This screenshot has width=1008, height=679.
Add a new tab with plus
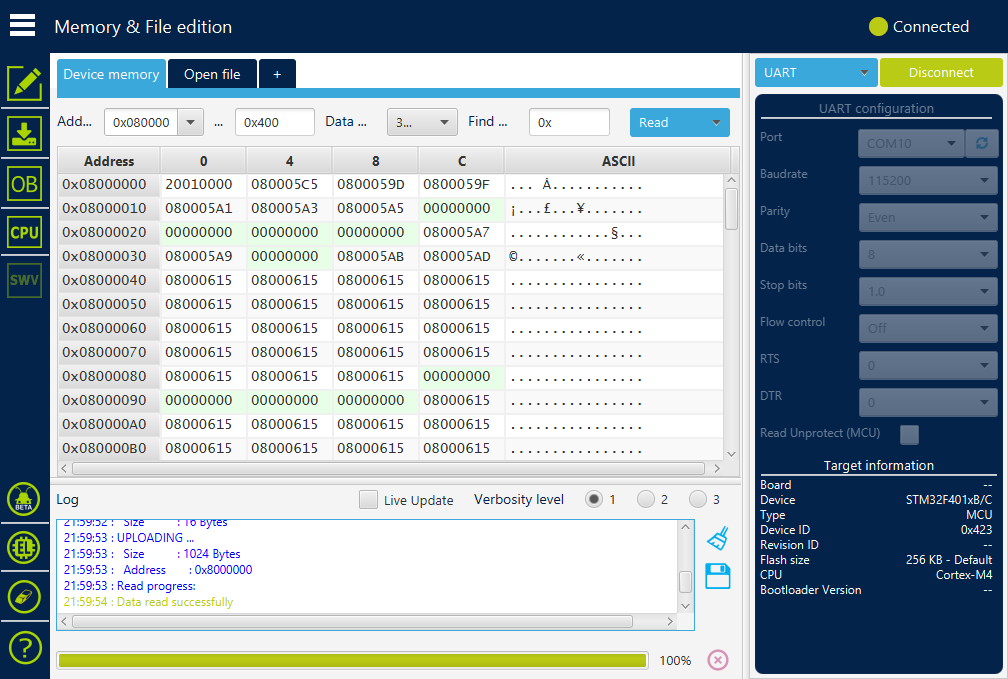click(277, 74)
